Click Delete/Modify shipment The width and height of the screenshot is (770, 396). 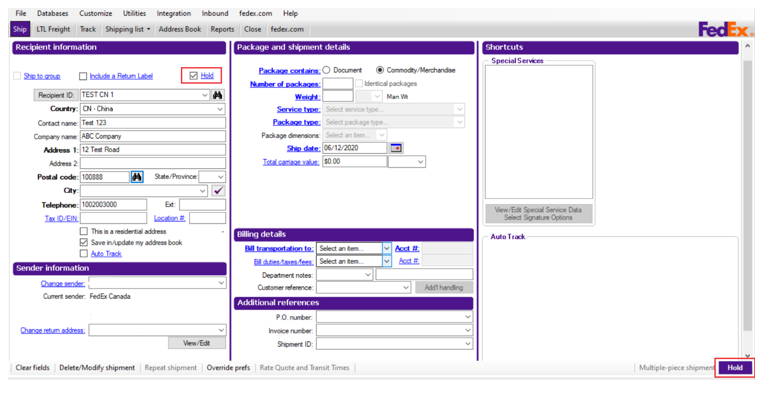(97, 368)
